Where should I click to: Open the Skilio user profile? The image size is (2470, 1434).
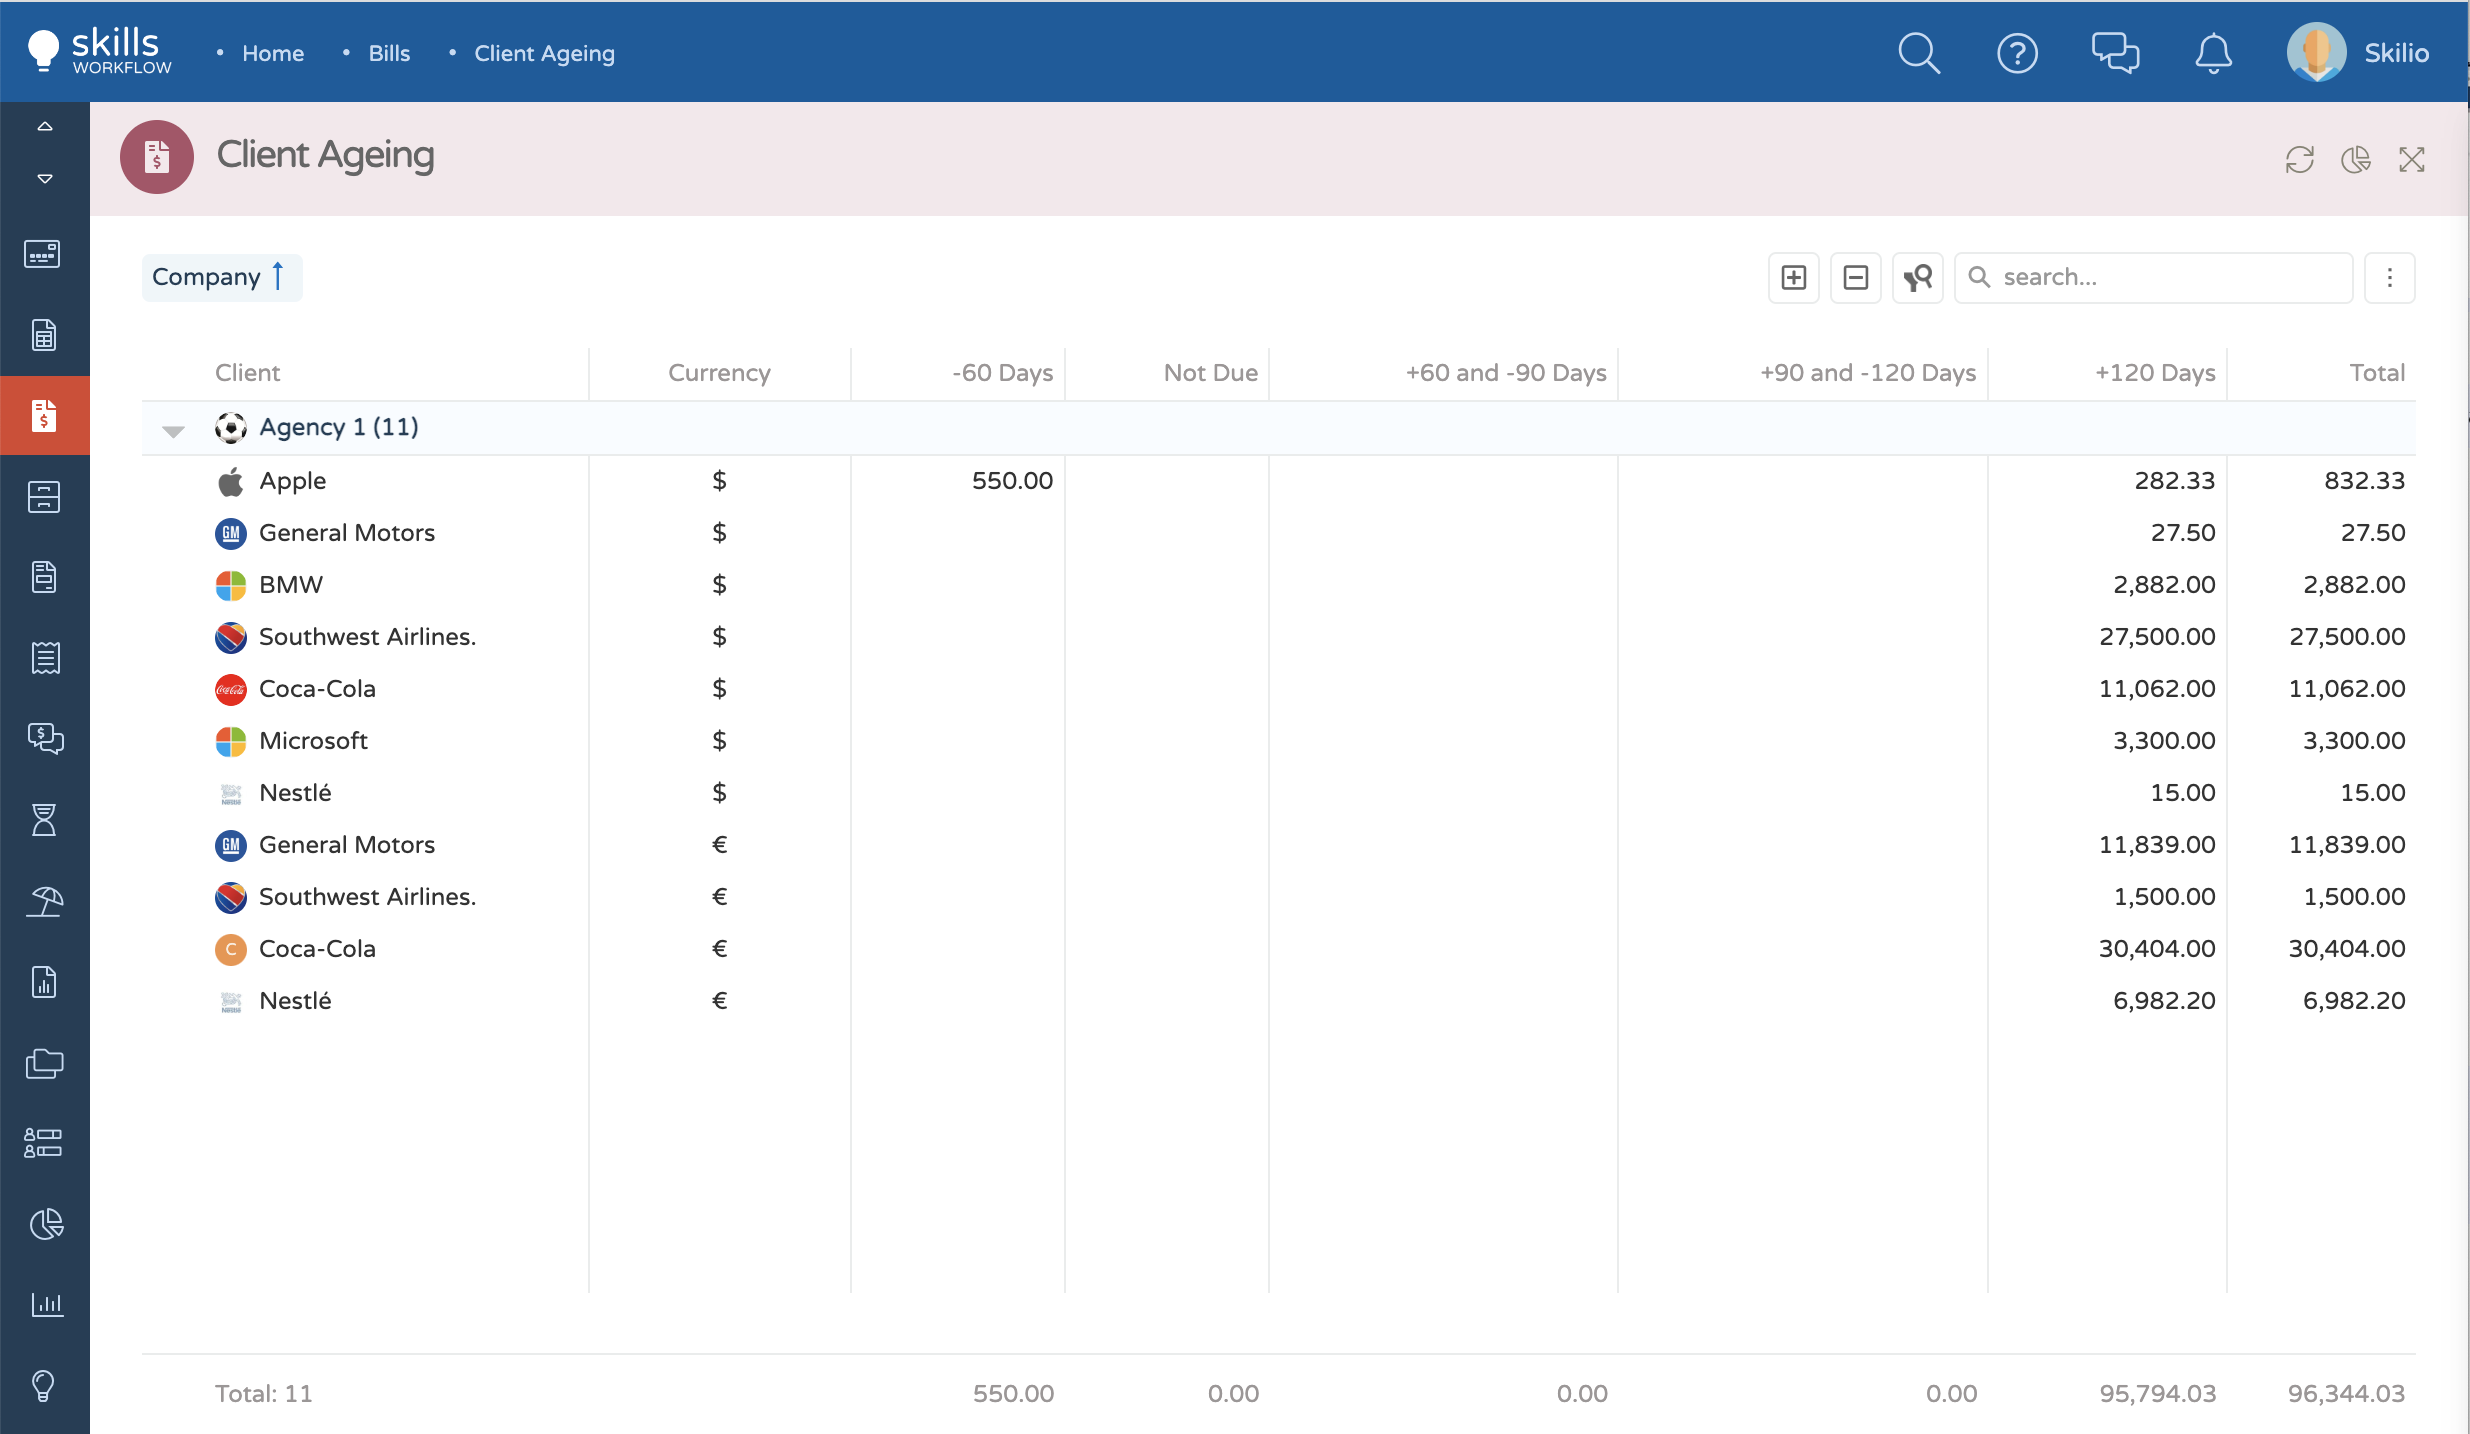[x=2358, y=53]
